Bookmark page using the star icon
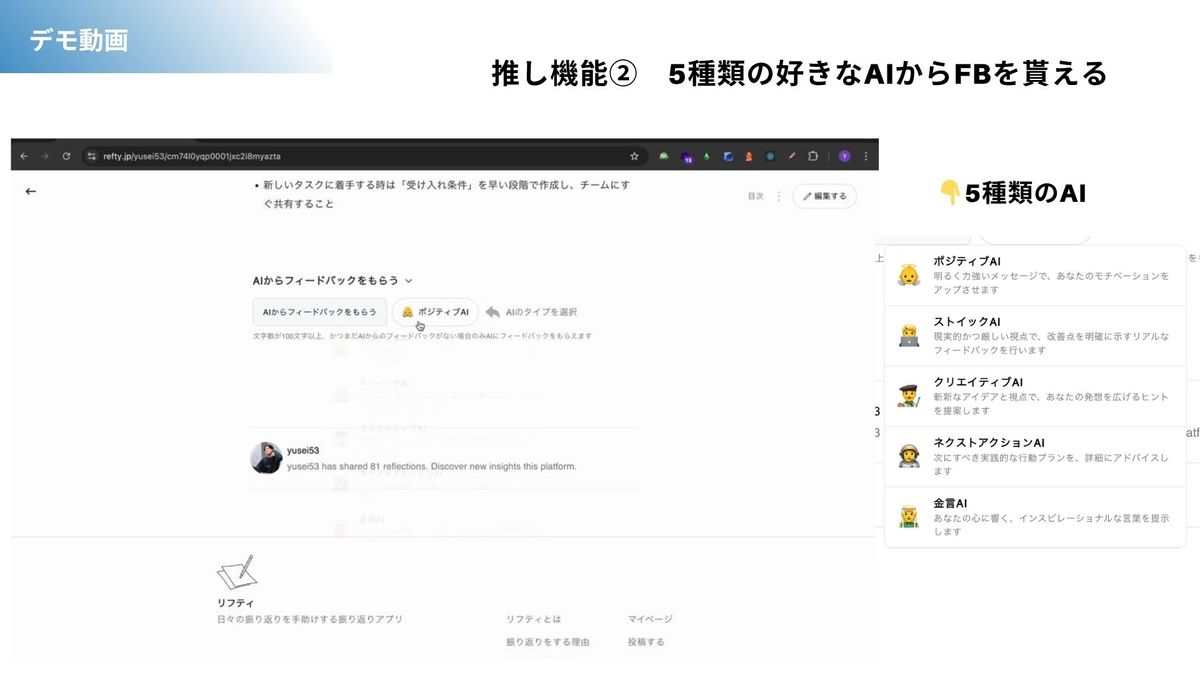1200x675 pixels. pos(634,156)
